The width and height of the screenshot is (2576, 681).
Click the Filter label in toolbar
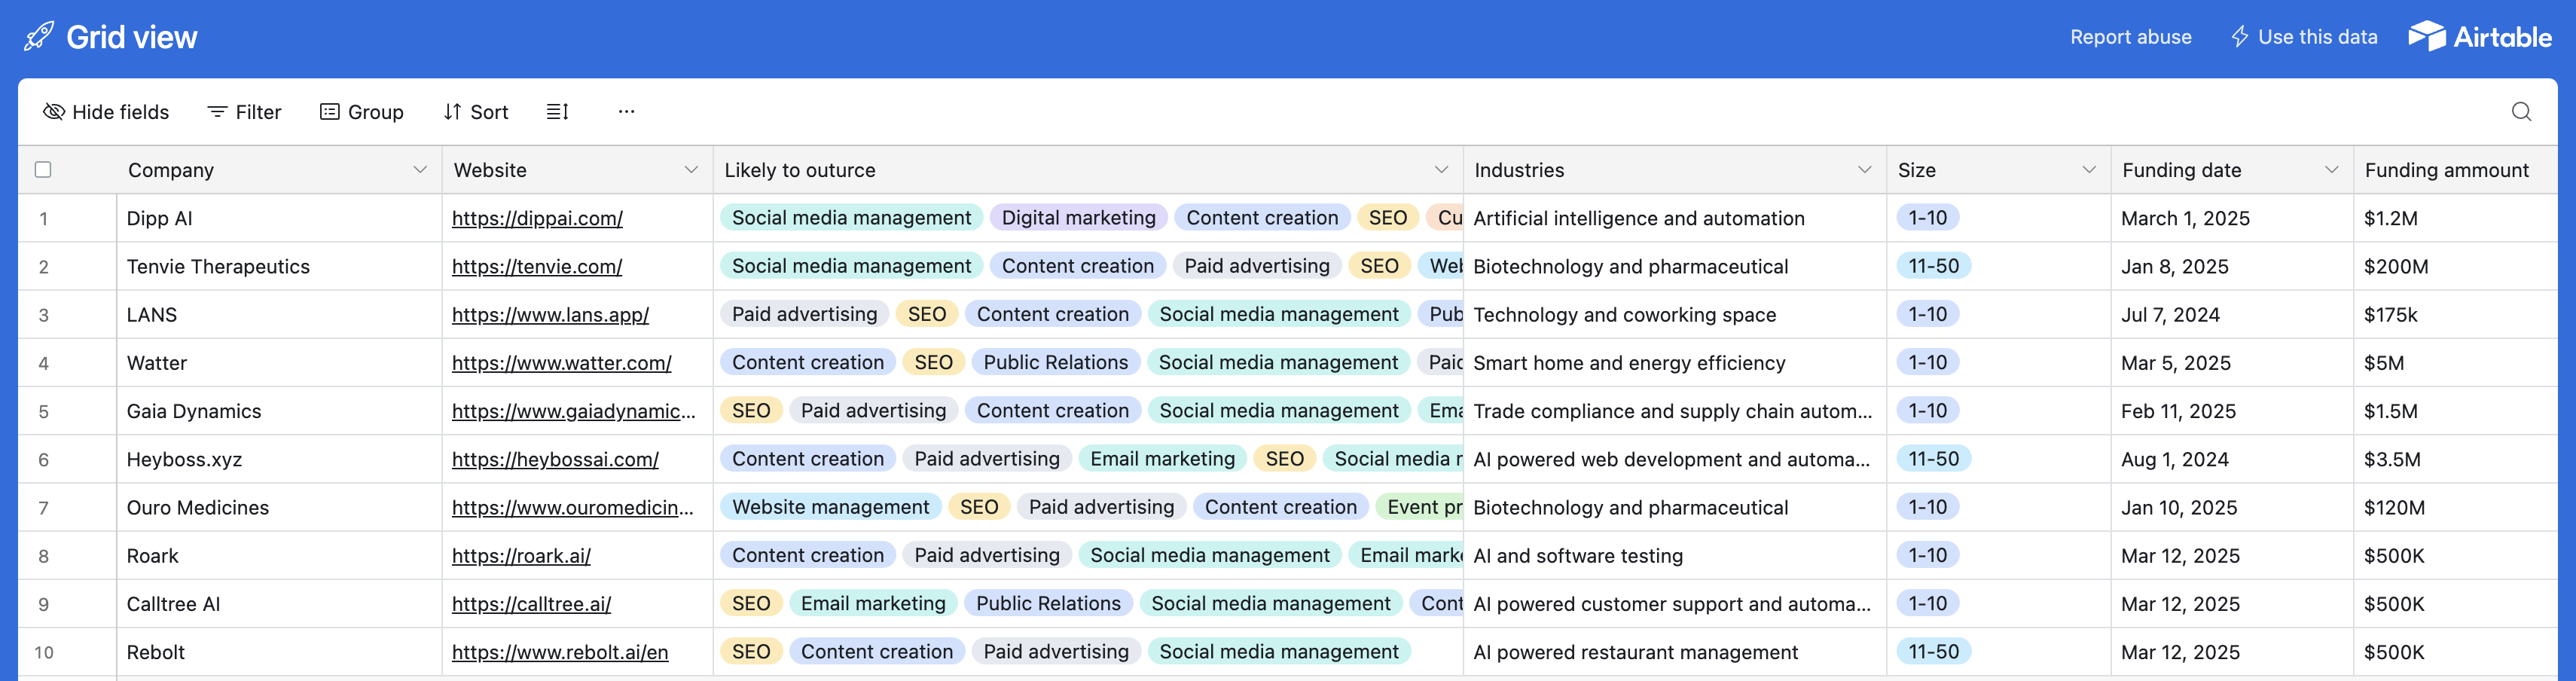pyautogui.click(x=258, y=112)
